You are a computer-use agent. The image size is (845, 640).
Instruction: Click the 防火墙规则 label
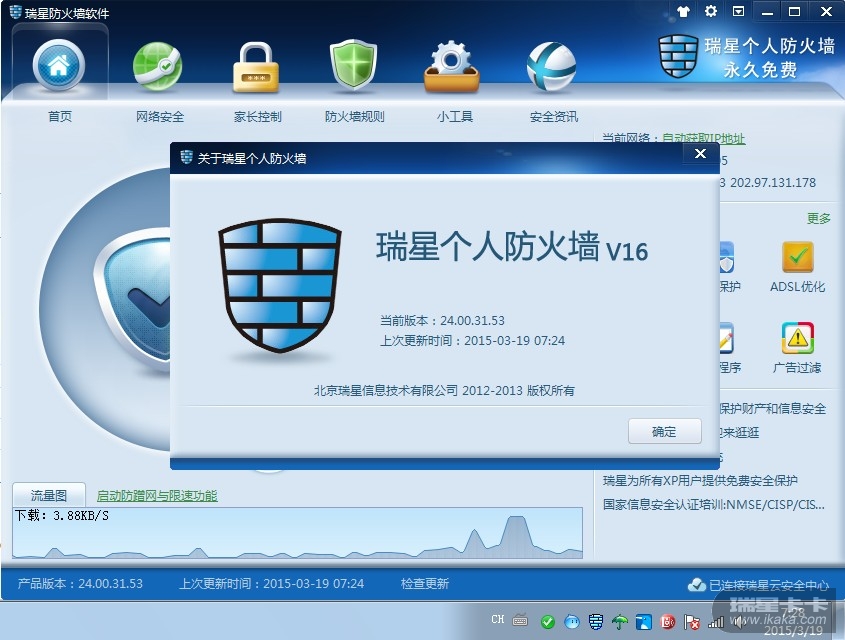[355, 116]
